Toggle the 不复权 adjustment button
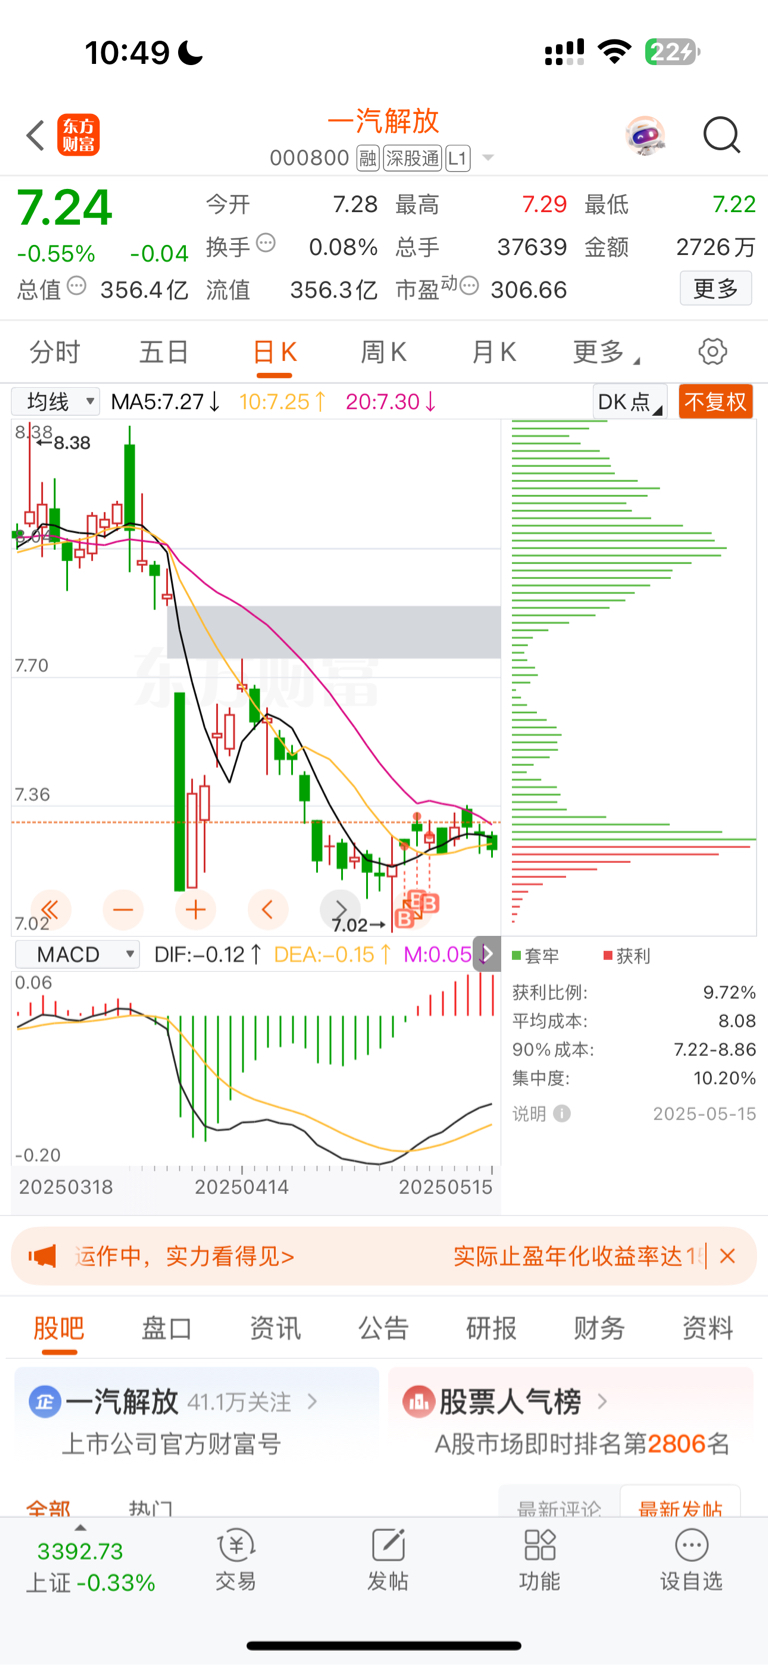768x1665 pixels. click(x=715, y=402)
